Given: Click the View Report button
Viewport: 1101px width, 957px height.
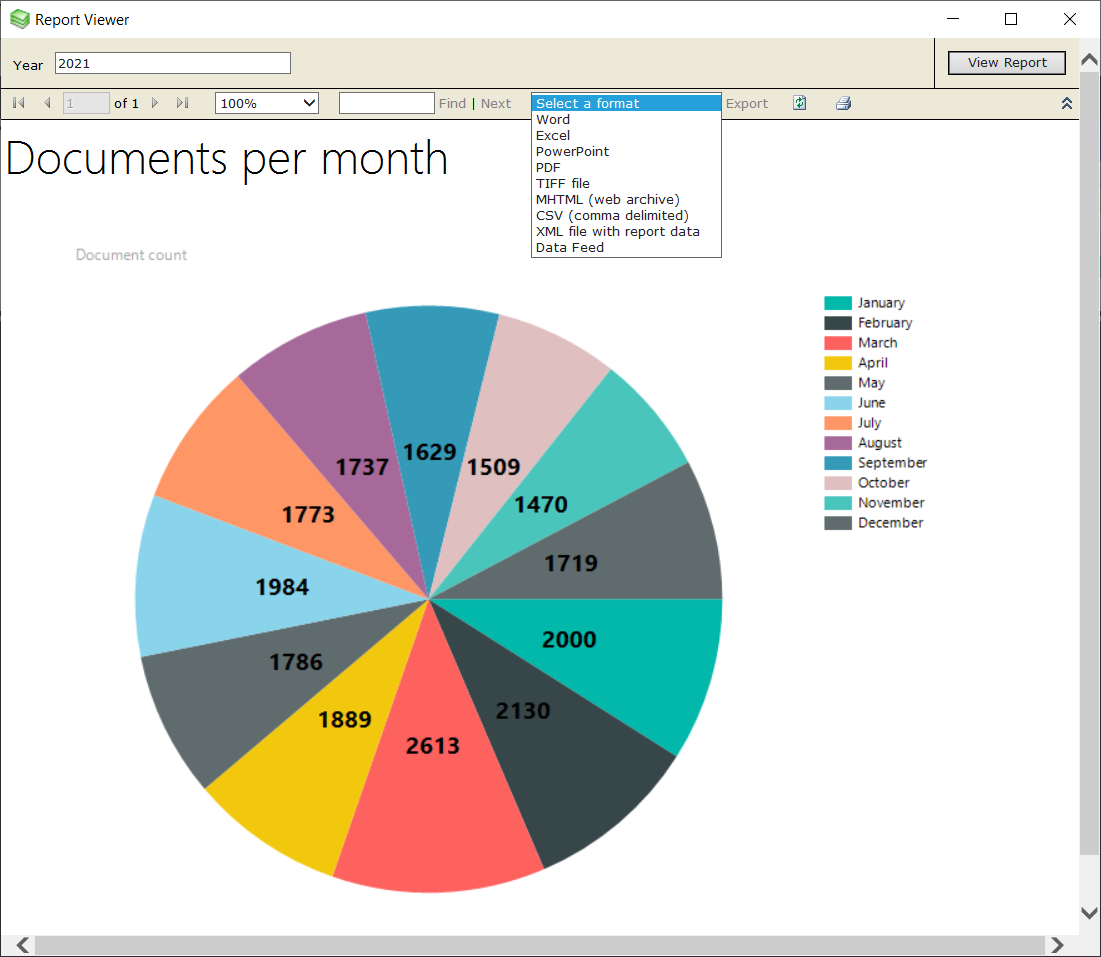Looking at the screenshot, I should tap(1006, 62).
